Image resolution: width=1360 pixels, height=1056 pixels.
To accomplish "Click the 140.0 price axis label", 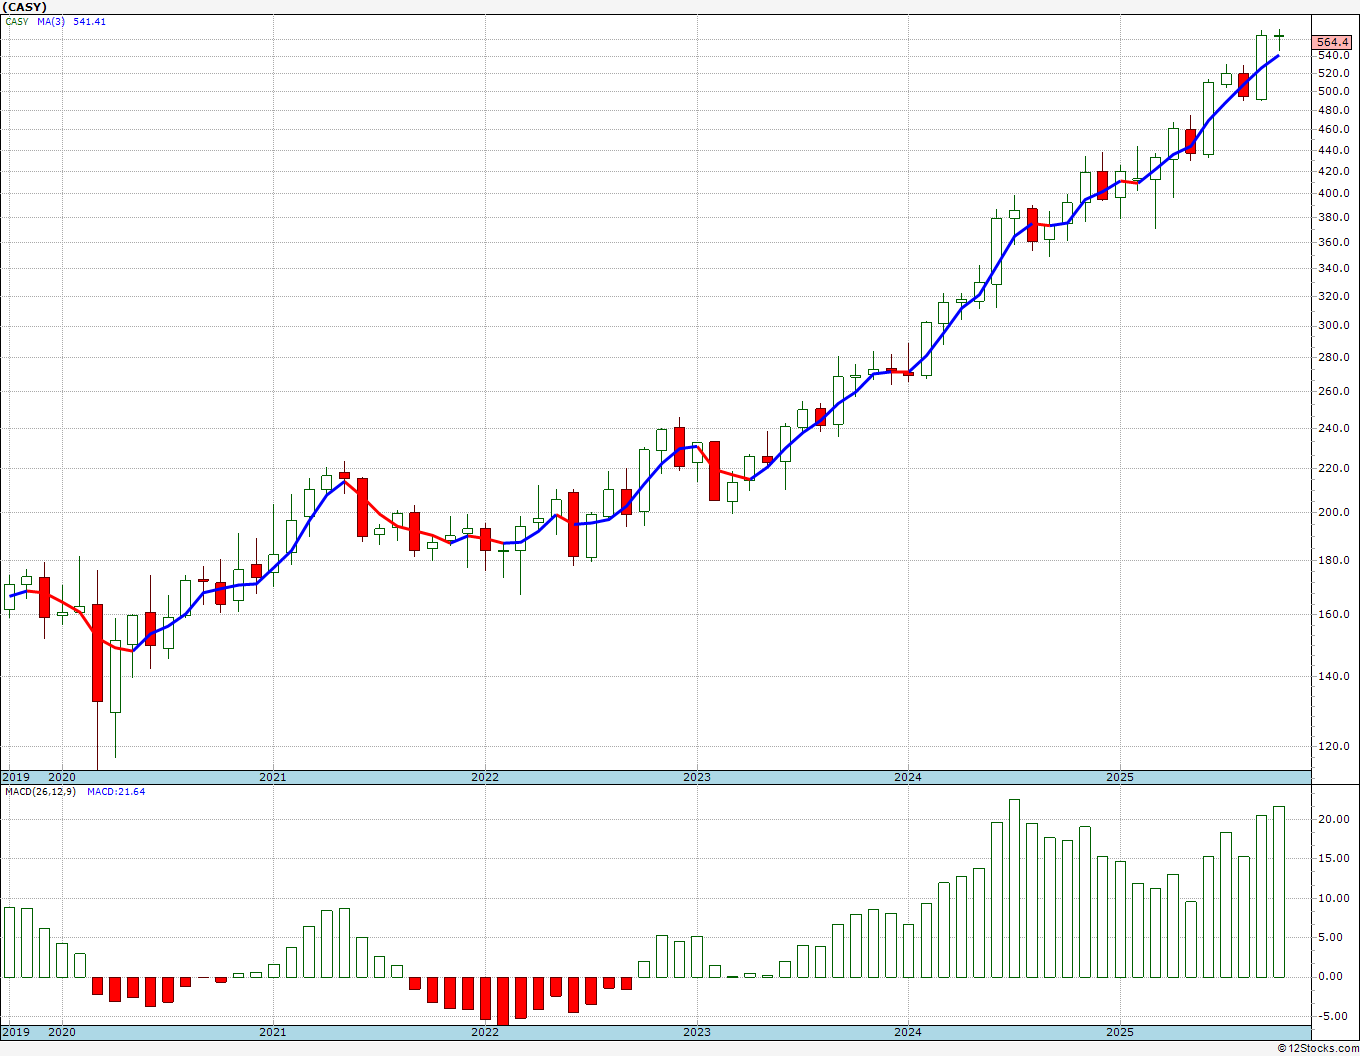I will click(1332, 676).
